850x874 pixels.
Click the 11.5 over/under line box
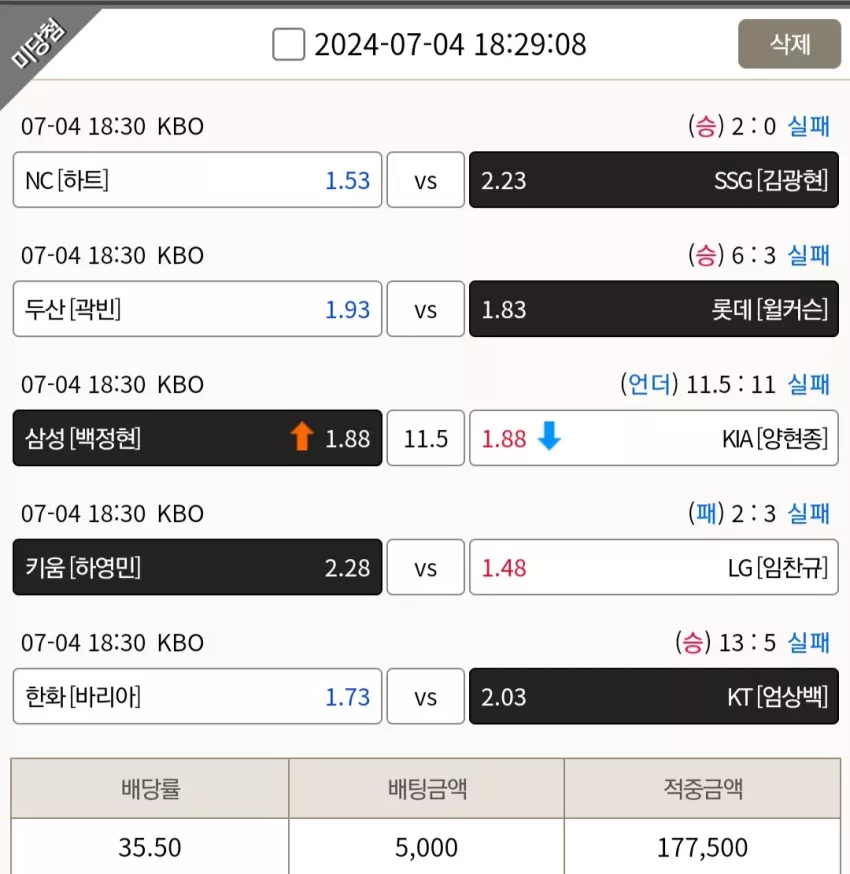(x=426, y=438)
